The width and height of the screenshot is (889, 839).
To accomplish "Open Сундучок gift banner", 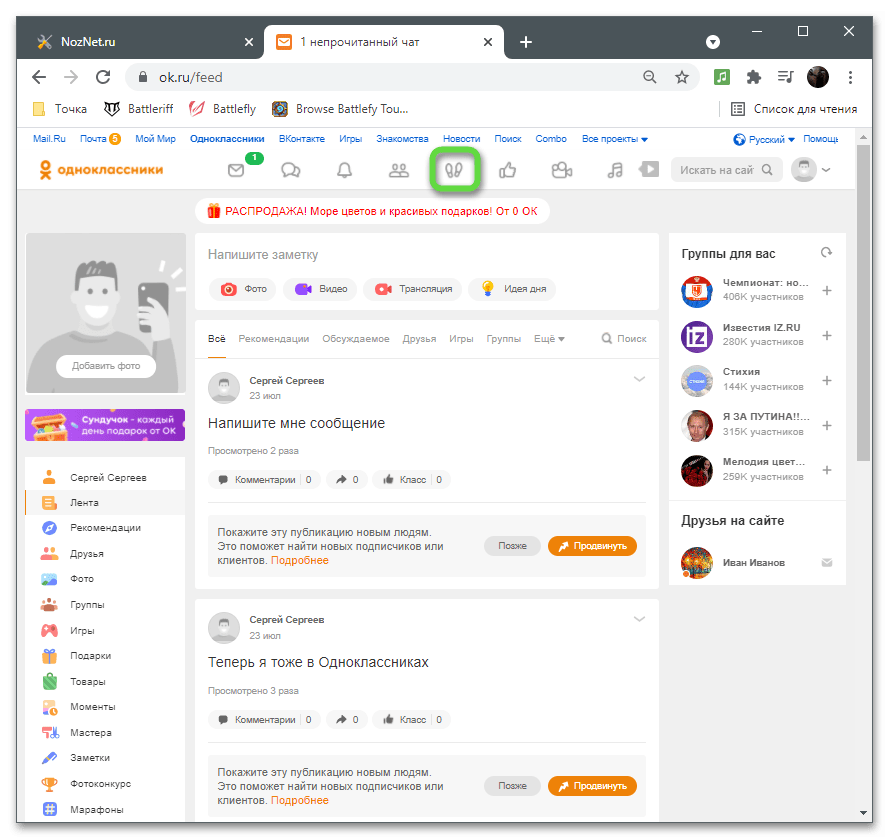I will pyautogui.click(x=105, y=425).
